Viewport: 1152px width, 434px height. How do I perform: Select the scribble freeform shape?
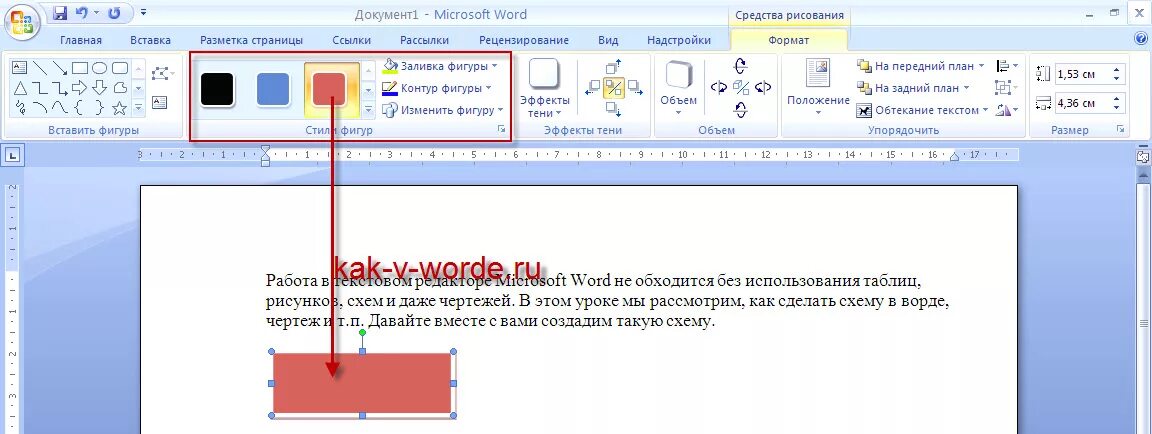pos(20,108)
